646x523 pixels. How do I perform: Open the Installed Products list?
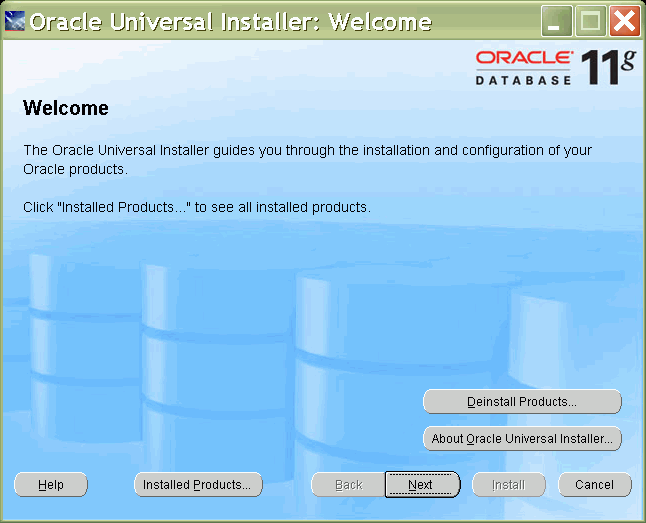coord(198,485)
